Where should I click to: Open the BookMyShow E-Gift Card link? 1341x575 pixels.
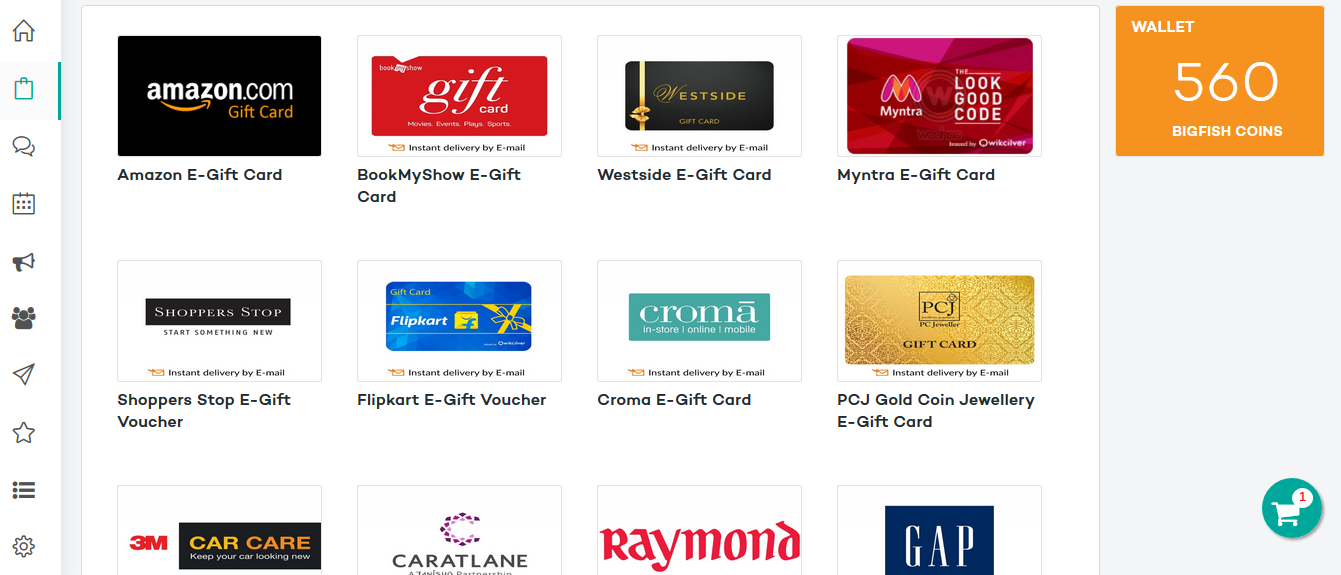tap(439, 185)
